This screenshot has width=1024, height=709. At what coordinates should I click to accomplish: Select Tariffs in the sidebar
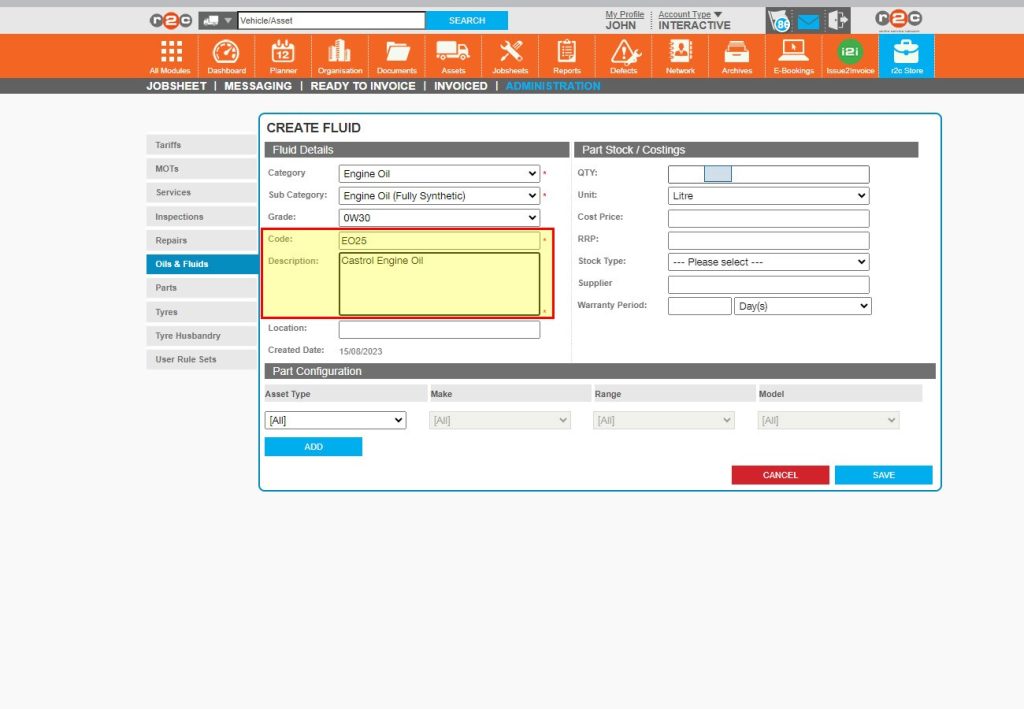point(202,145)
